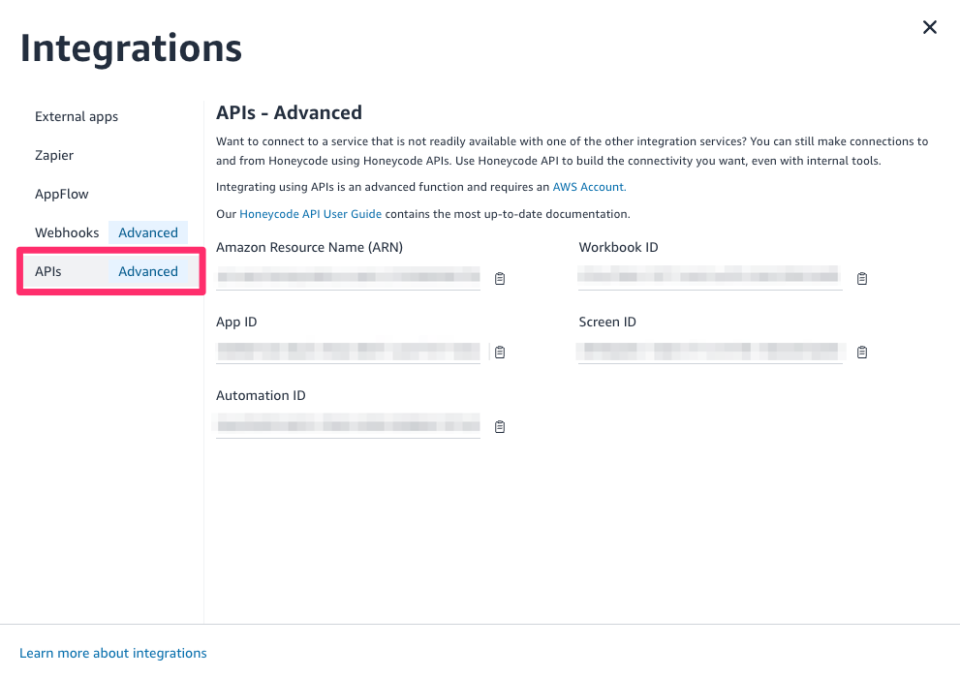Copy the Screen ID via clipboard icon
The width and height of the screenshot is (960, 677).
pyautogui.click(x=862, y=352)
